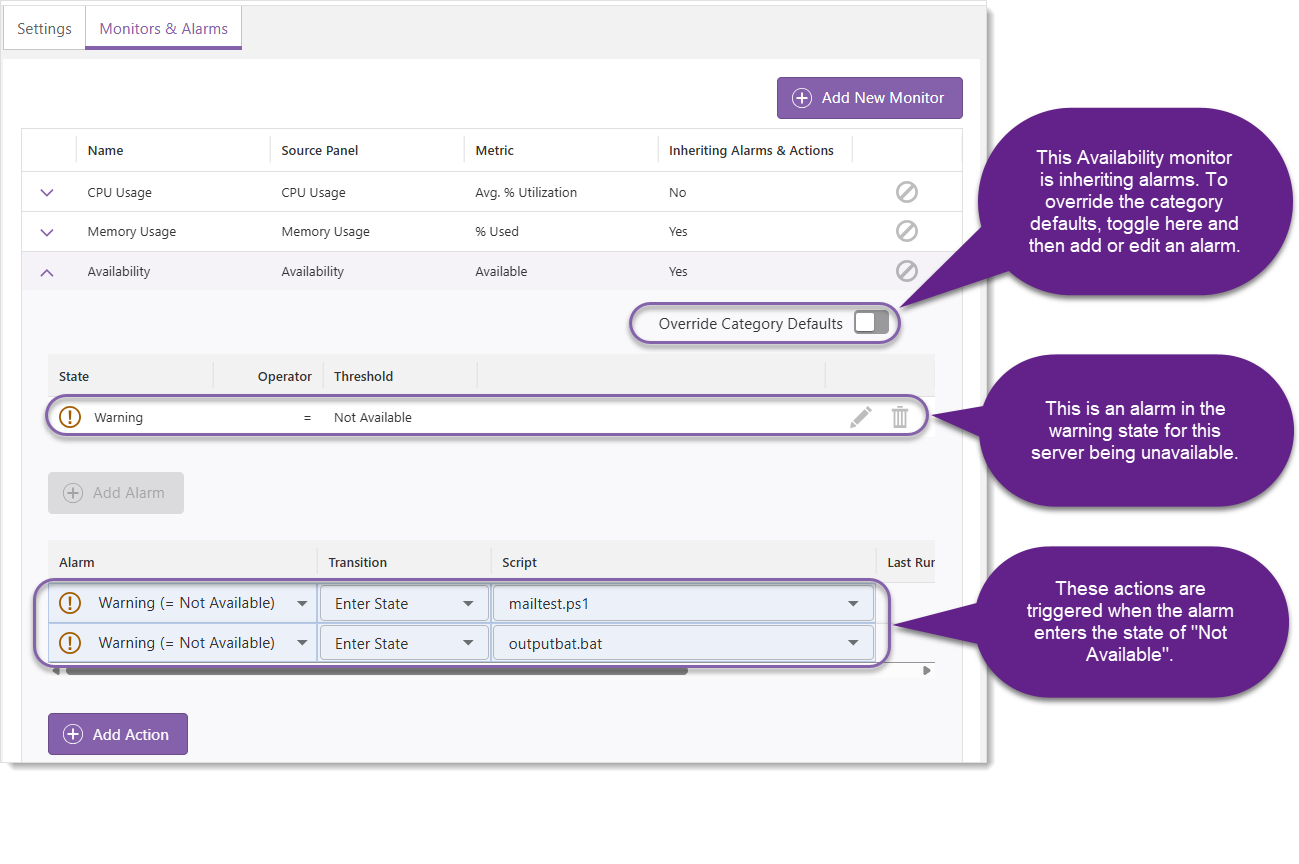Screen dimensions: 1299x864
Task: Click the warning icon on the Not Available alarm
Action: (x=70, y=416)
